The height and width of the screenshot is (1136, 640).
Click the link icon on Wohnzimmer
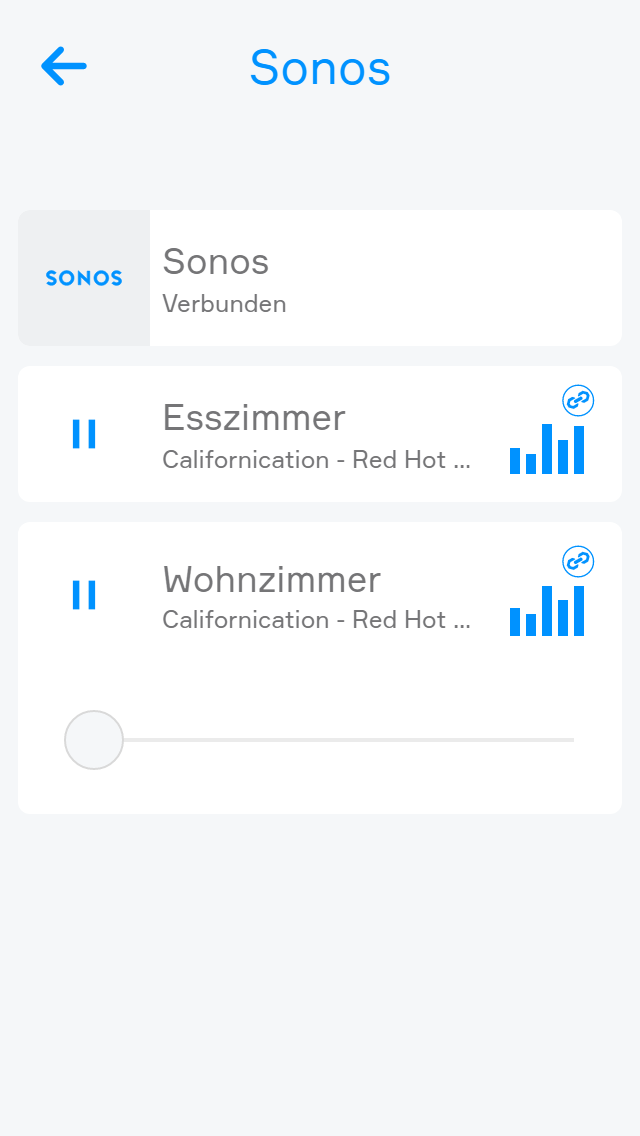tap(578, 561)
